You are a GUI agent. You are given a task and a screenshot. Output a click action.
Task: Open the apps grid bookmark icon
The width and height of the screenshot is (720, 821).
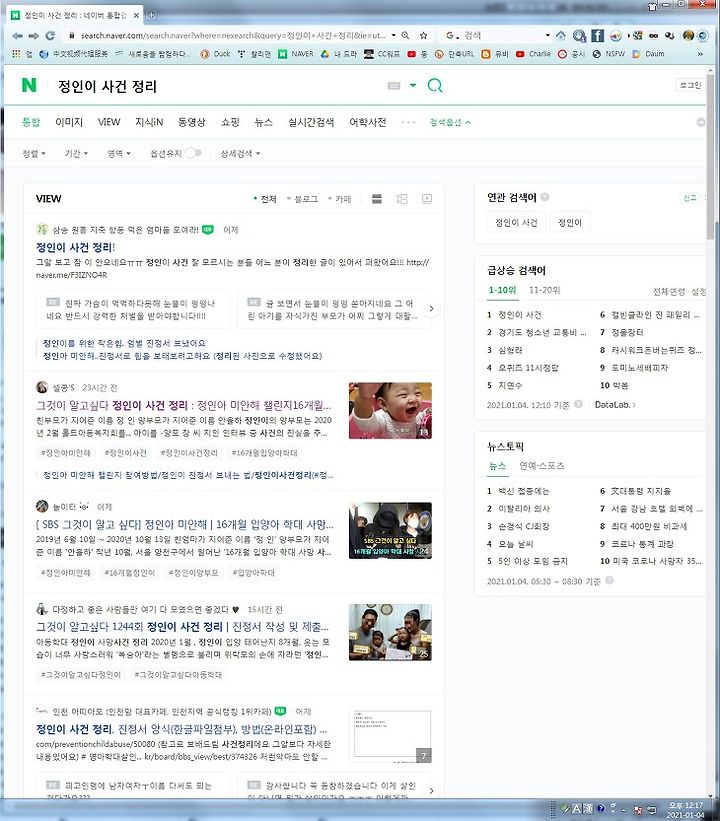tap(16, 54)
